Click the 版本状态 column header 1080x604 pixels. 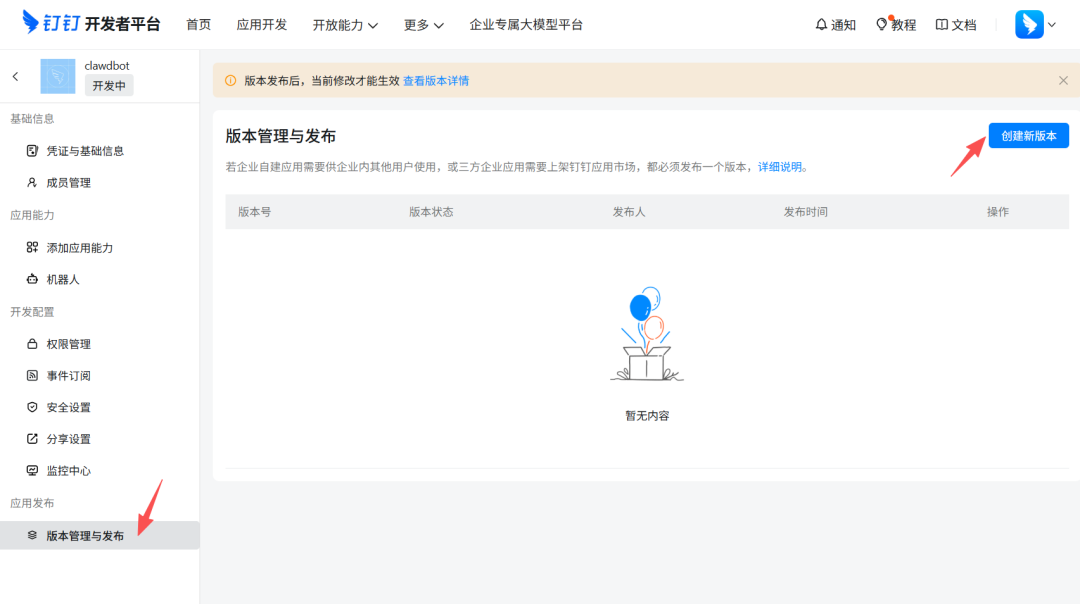[x=431, y=211]
